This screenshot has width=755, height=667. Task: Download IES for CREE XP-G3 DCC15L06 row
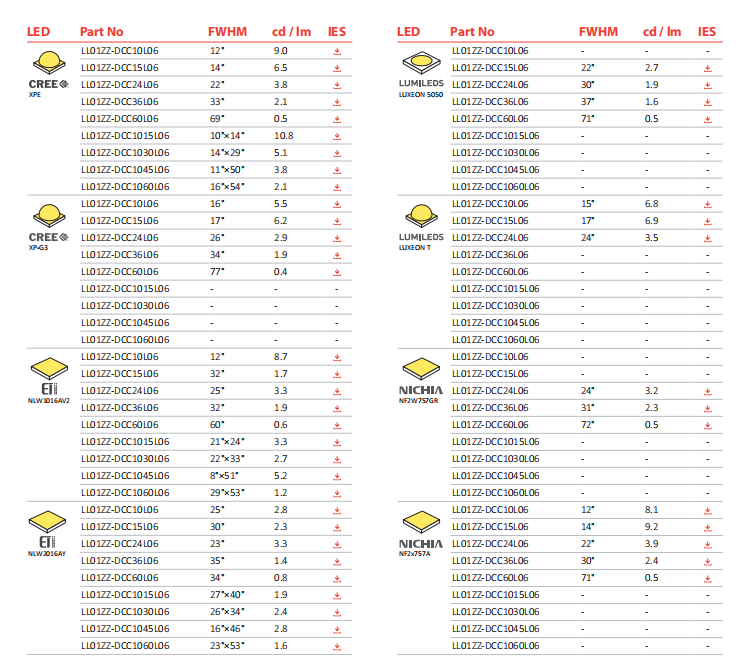click(337, 221)
